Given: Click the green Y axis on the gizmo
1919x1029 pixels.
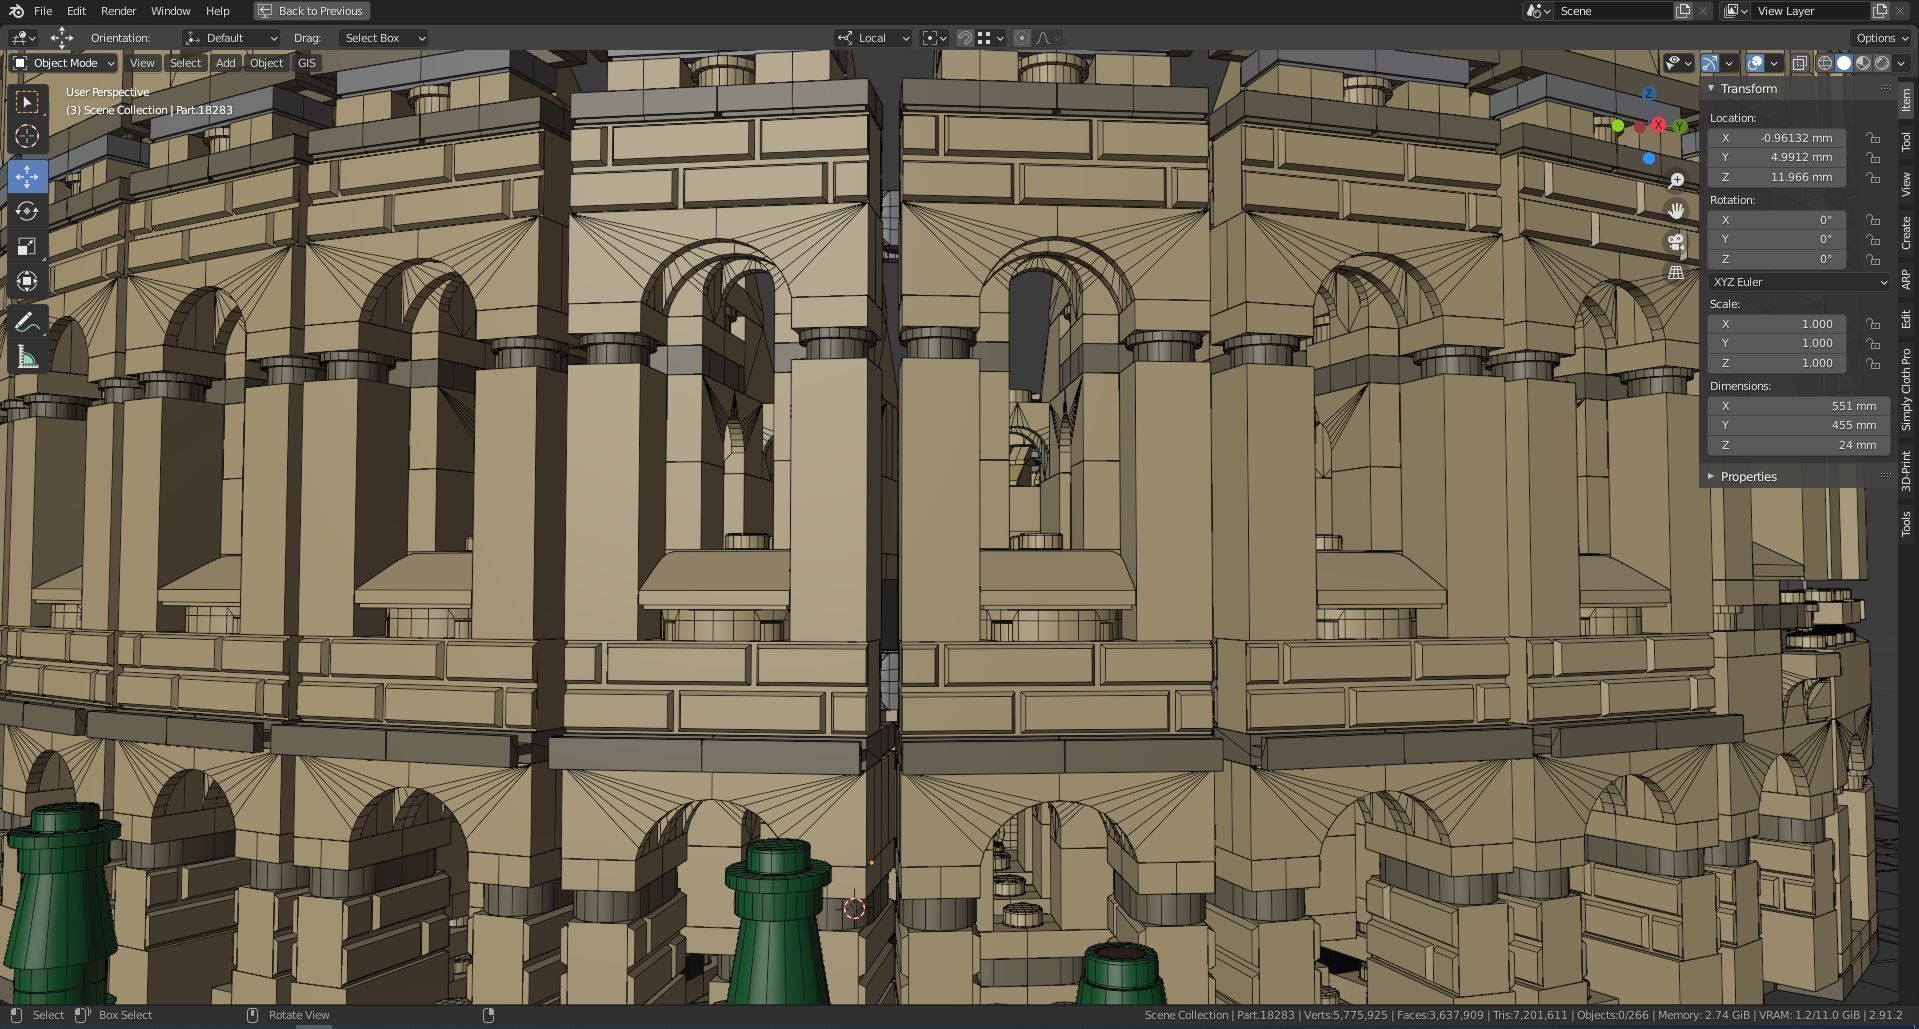Looking at the screenshot, I should (1679, 126).
